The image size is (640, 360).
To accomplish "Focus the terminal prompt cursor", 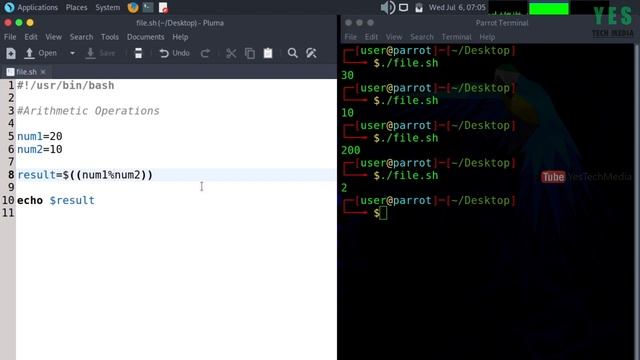I will (x=383, y=213).
